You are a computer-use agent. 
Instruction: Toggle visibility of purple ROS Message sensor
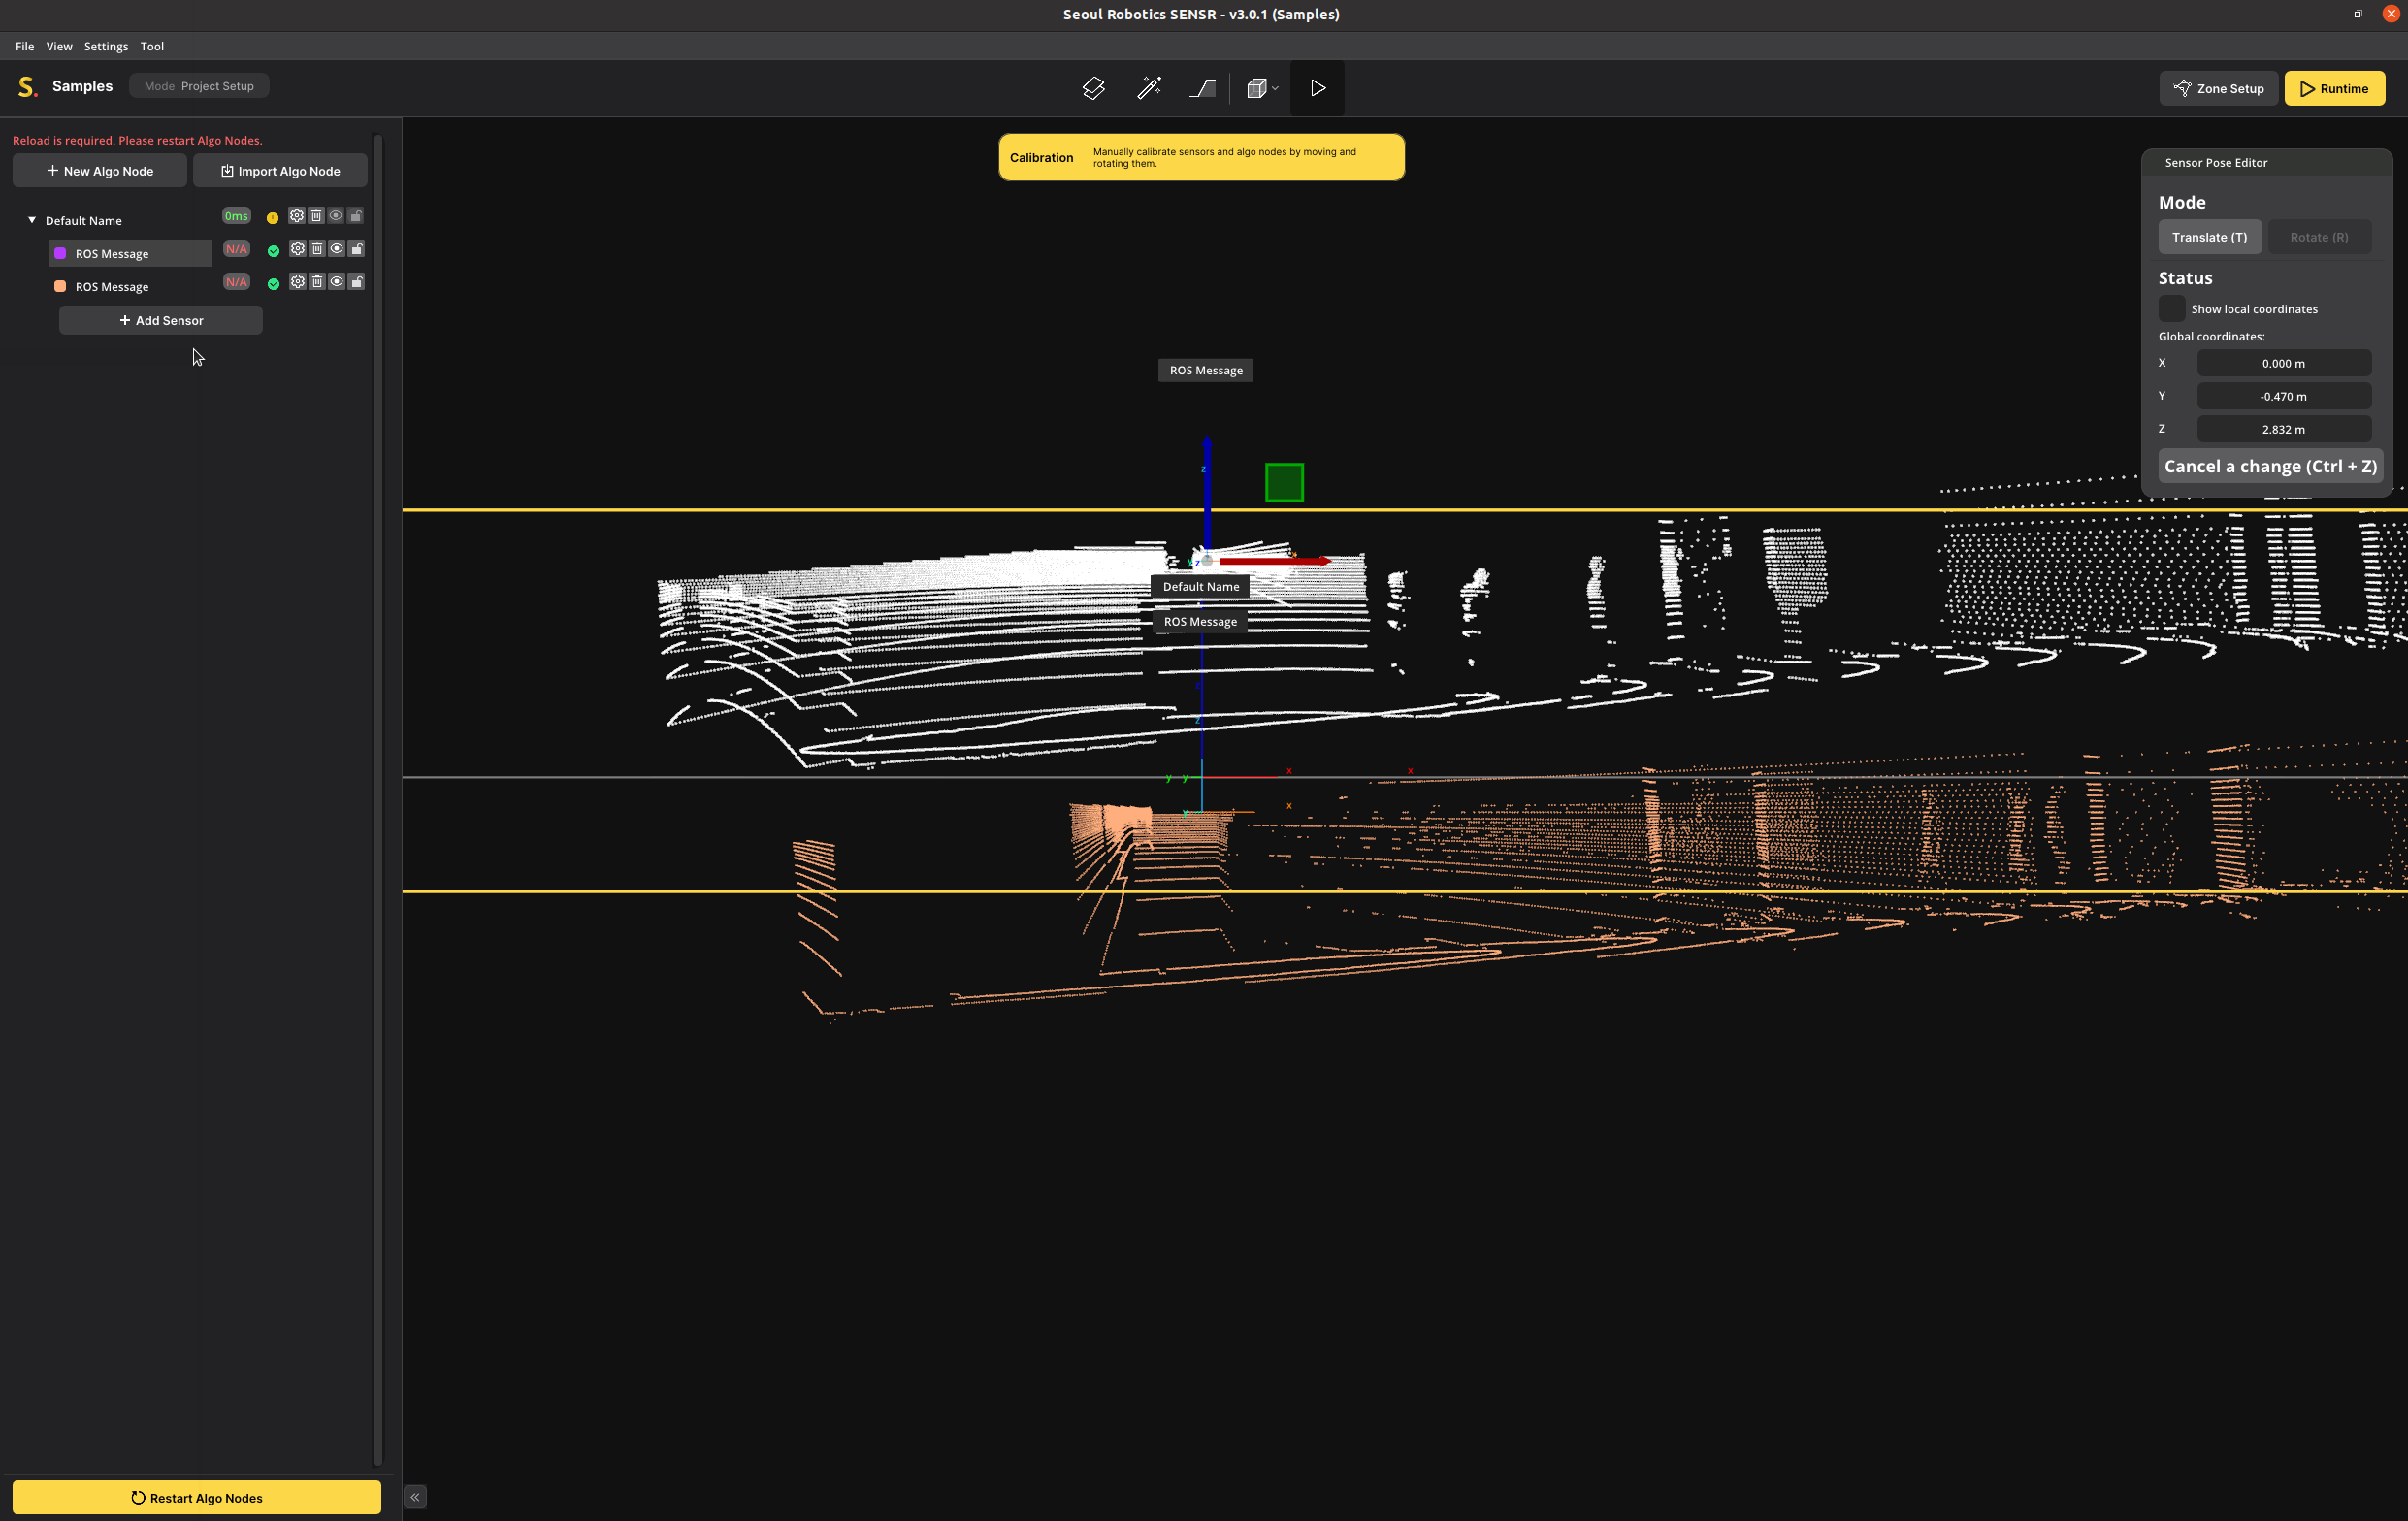[337, 249]
